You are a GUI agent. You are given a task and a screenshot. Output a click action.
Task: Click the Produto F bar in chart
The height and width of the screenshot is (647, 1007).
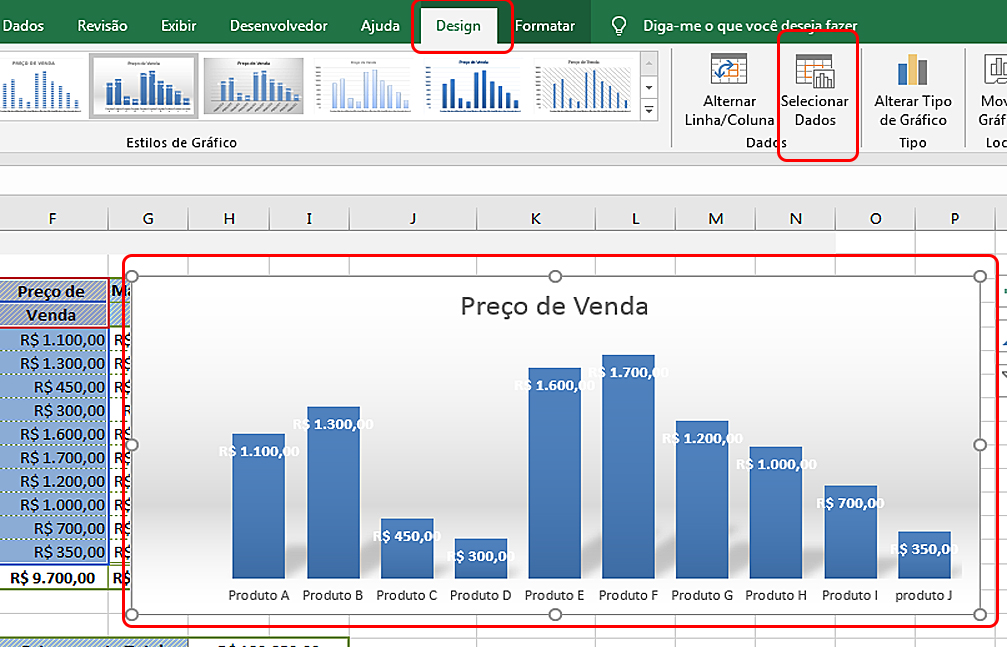[x=628, y=470]
